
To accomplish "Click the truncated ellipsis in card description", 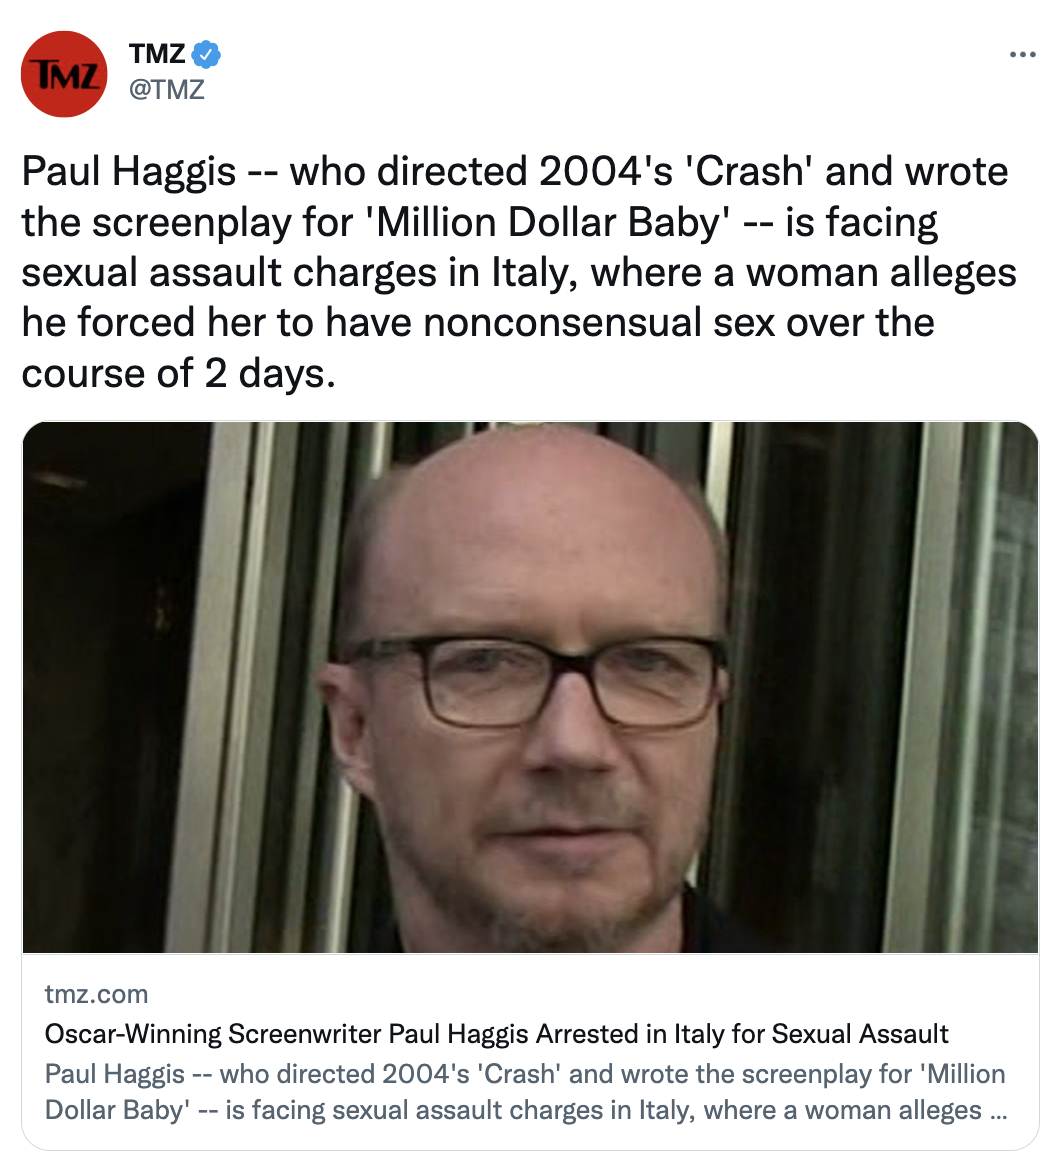I will (x=998, y=1111).
